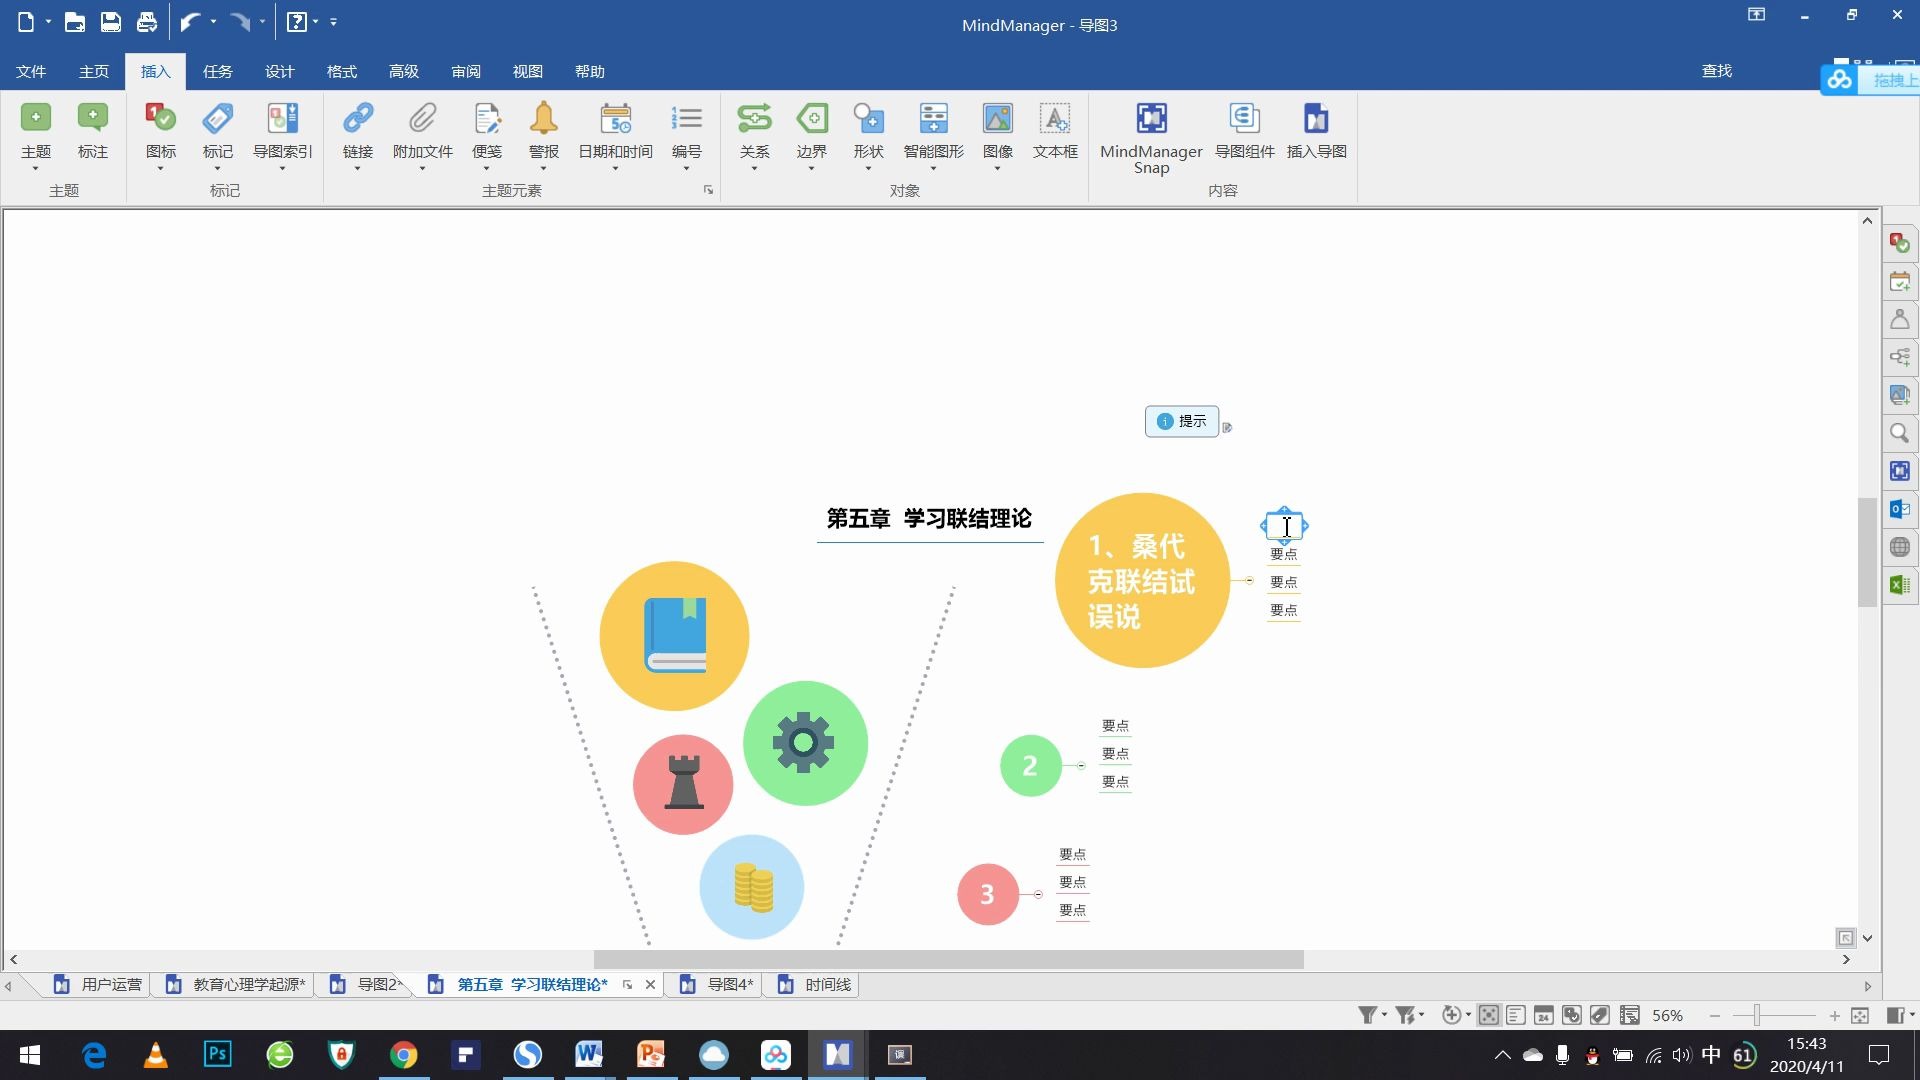The height and width of the screenshot is (1080, 1920).
Task: Toggle filter icon in status bar
Action: [x=1366, y=1015]
